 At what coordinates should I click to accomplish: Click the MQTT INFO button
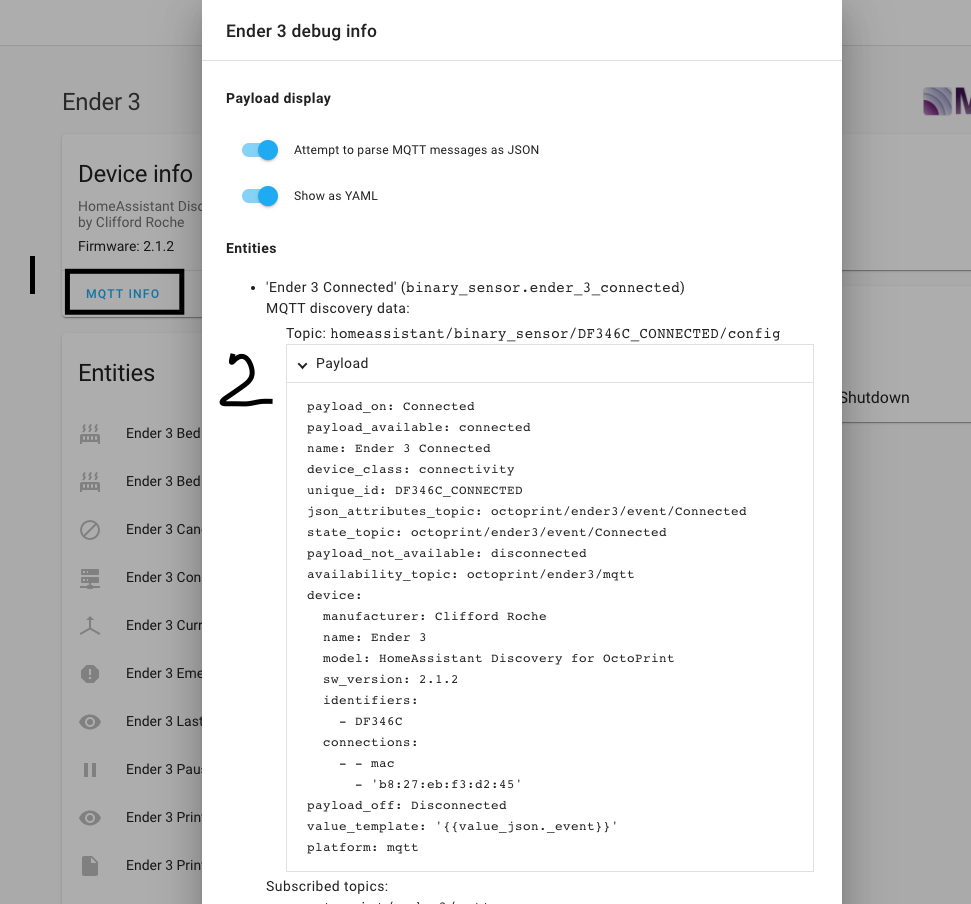[124, 293]
